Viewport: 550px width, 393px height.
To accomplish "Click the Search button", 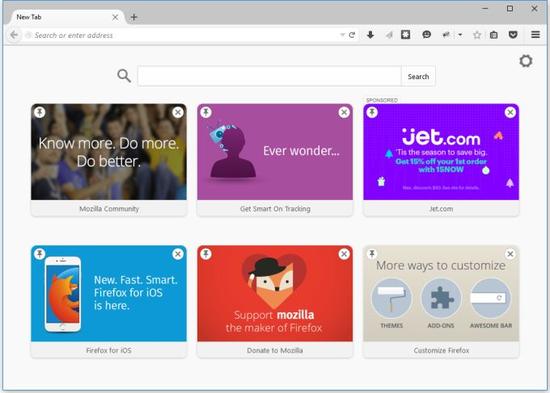I will point(418,76).
